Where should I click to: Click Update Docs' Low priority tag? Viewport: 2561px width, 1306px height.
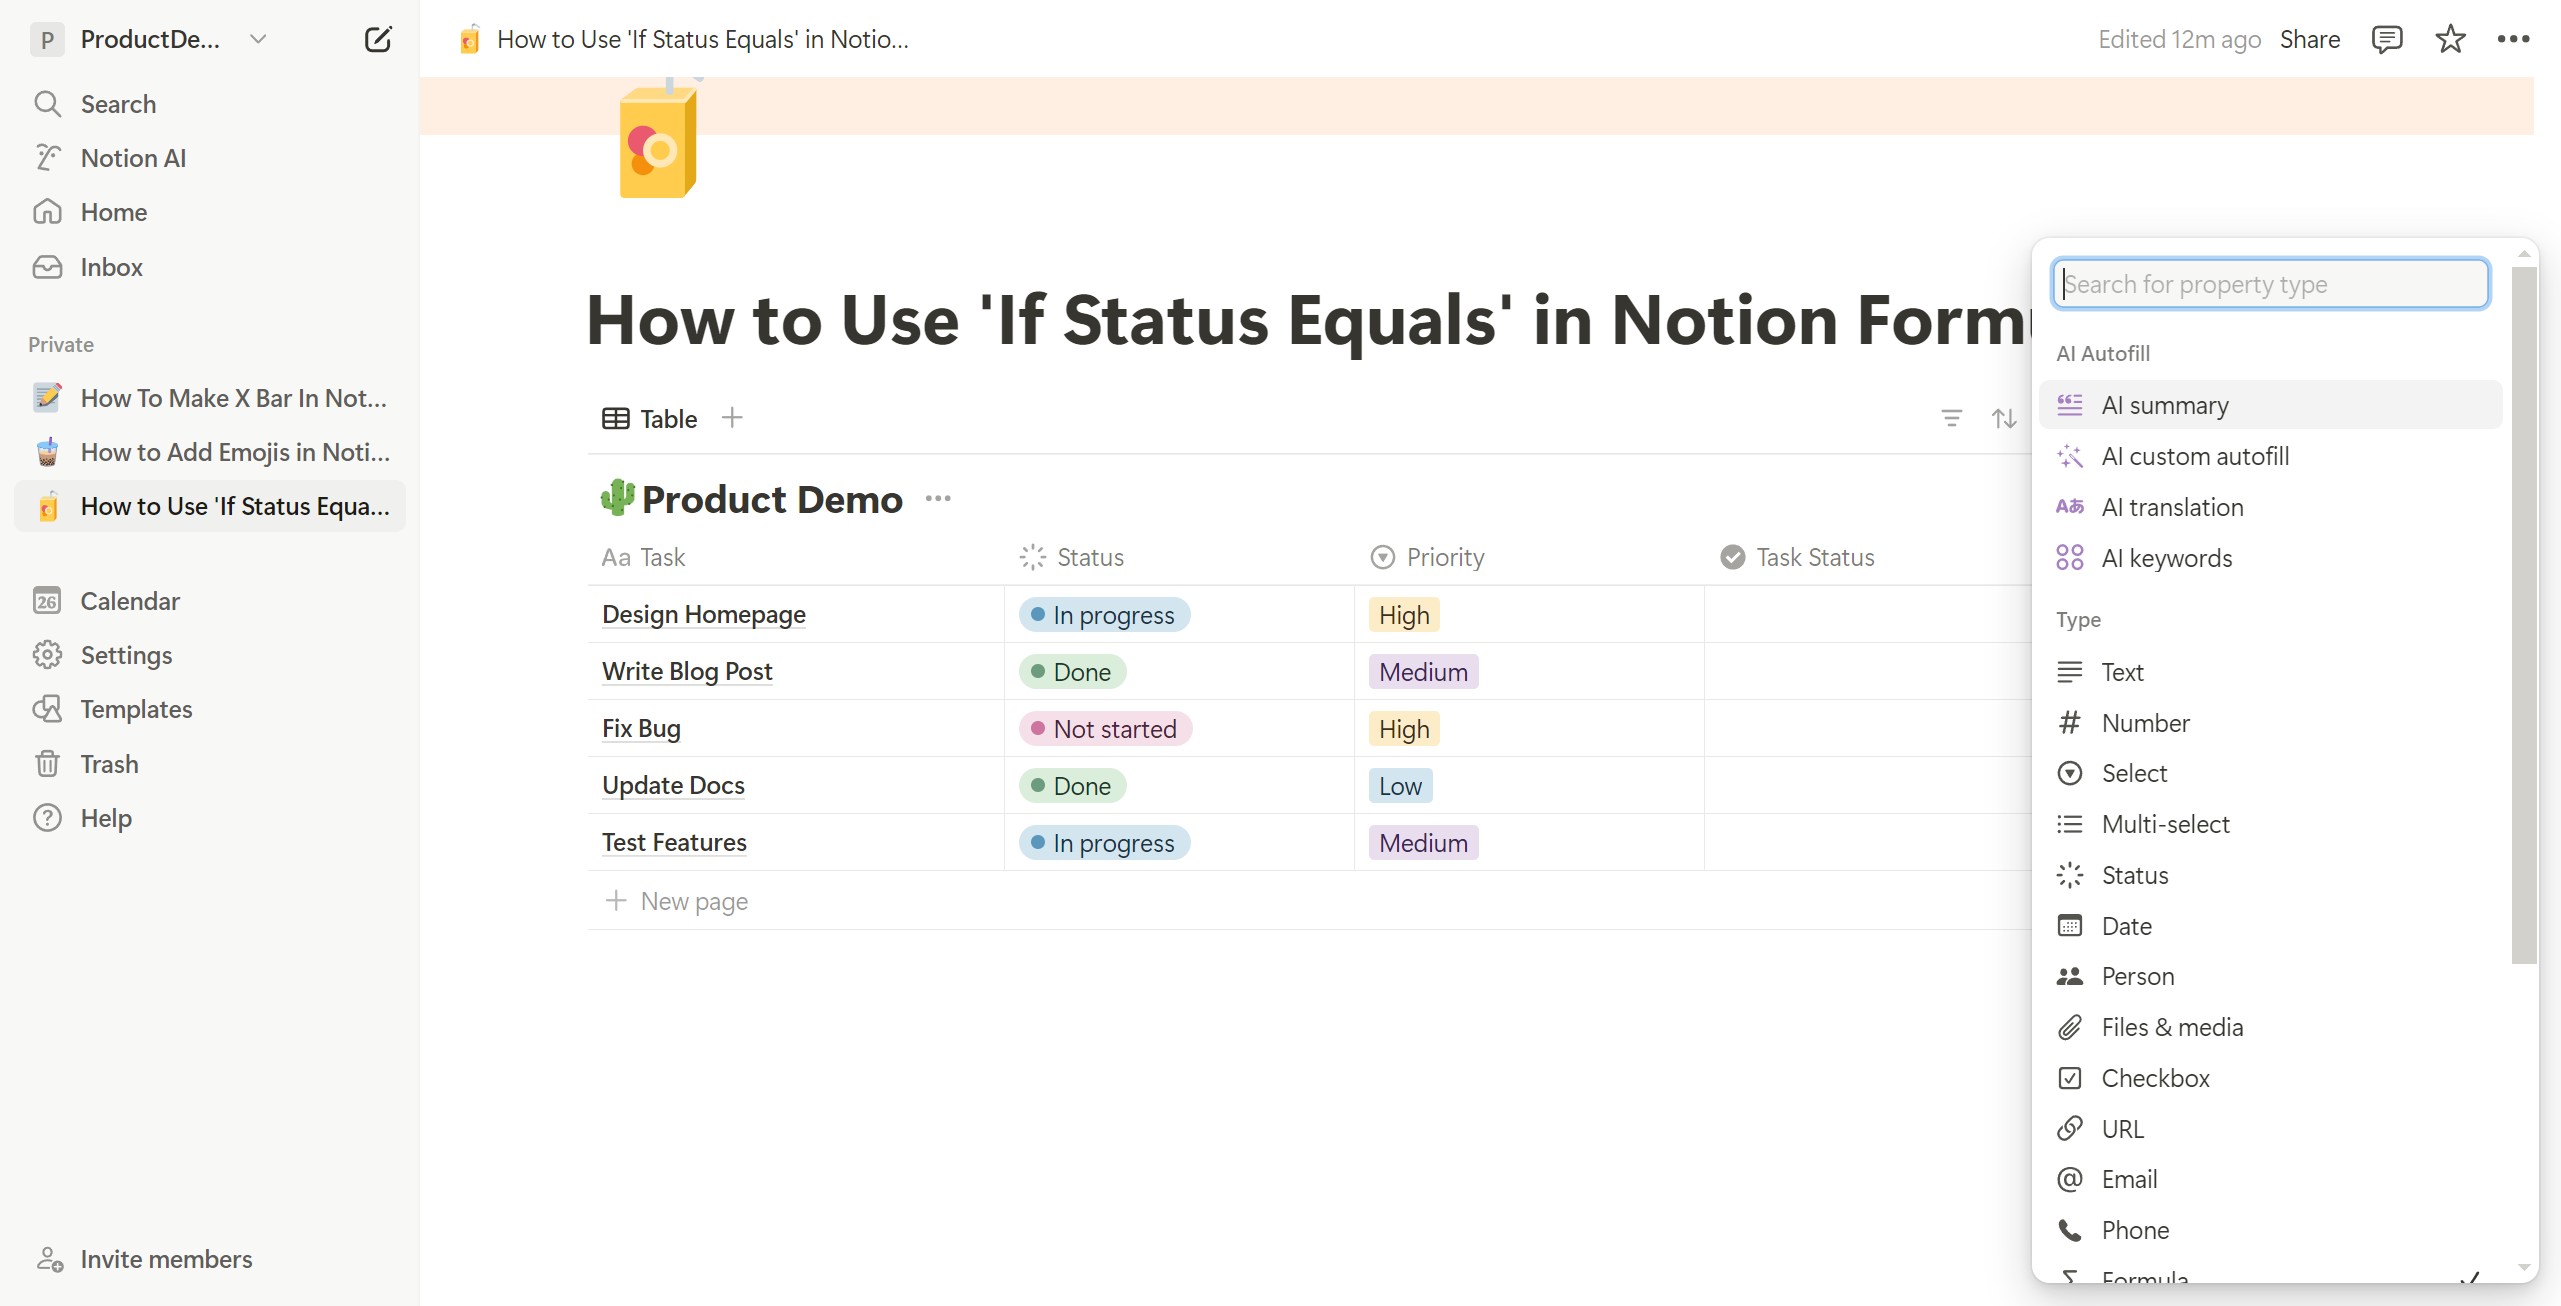[1400, 786]
